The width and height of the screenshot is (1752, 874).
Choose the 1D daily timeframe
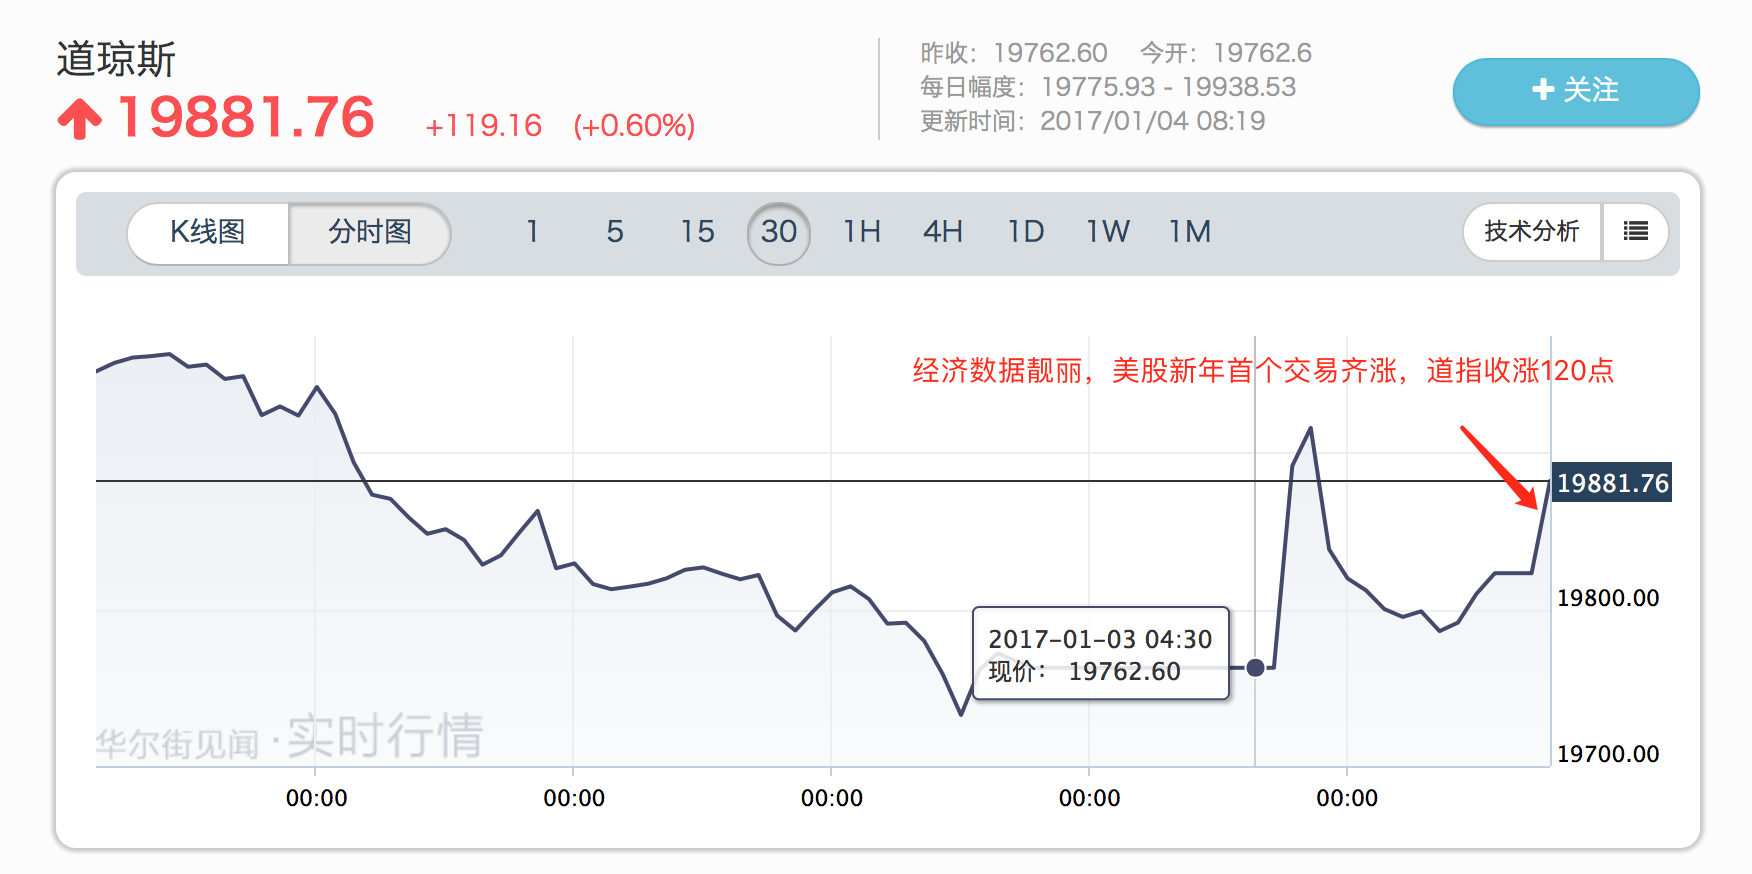click(1025, 232)
